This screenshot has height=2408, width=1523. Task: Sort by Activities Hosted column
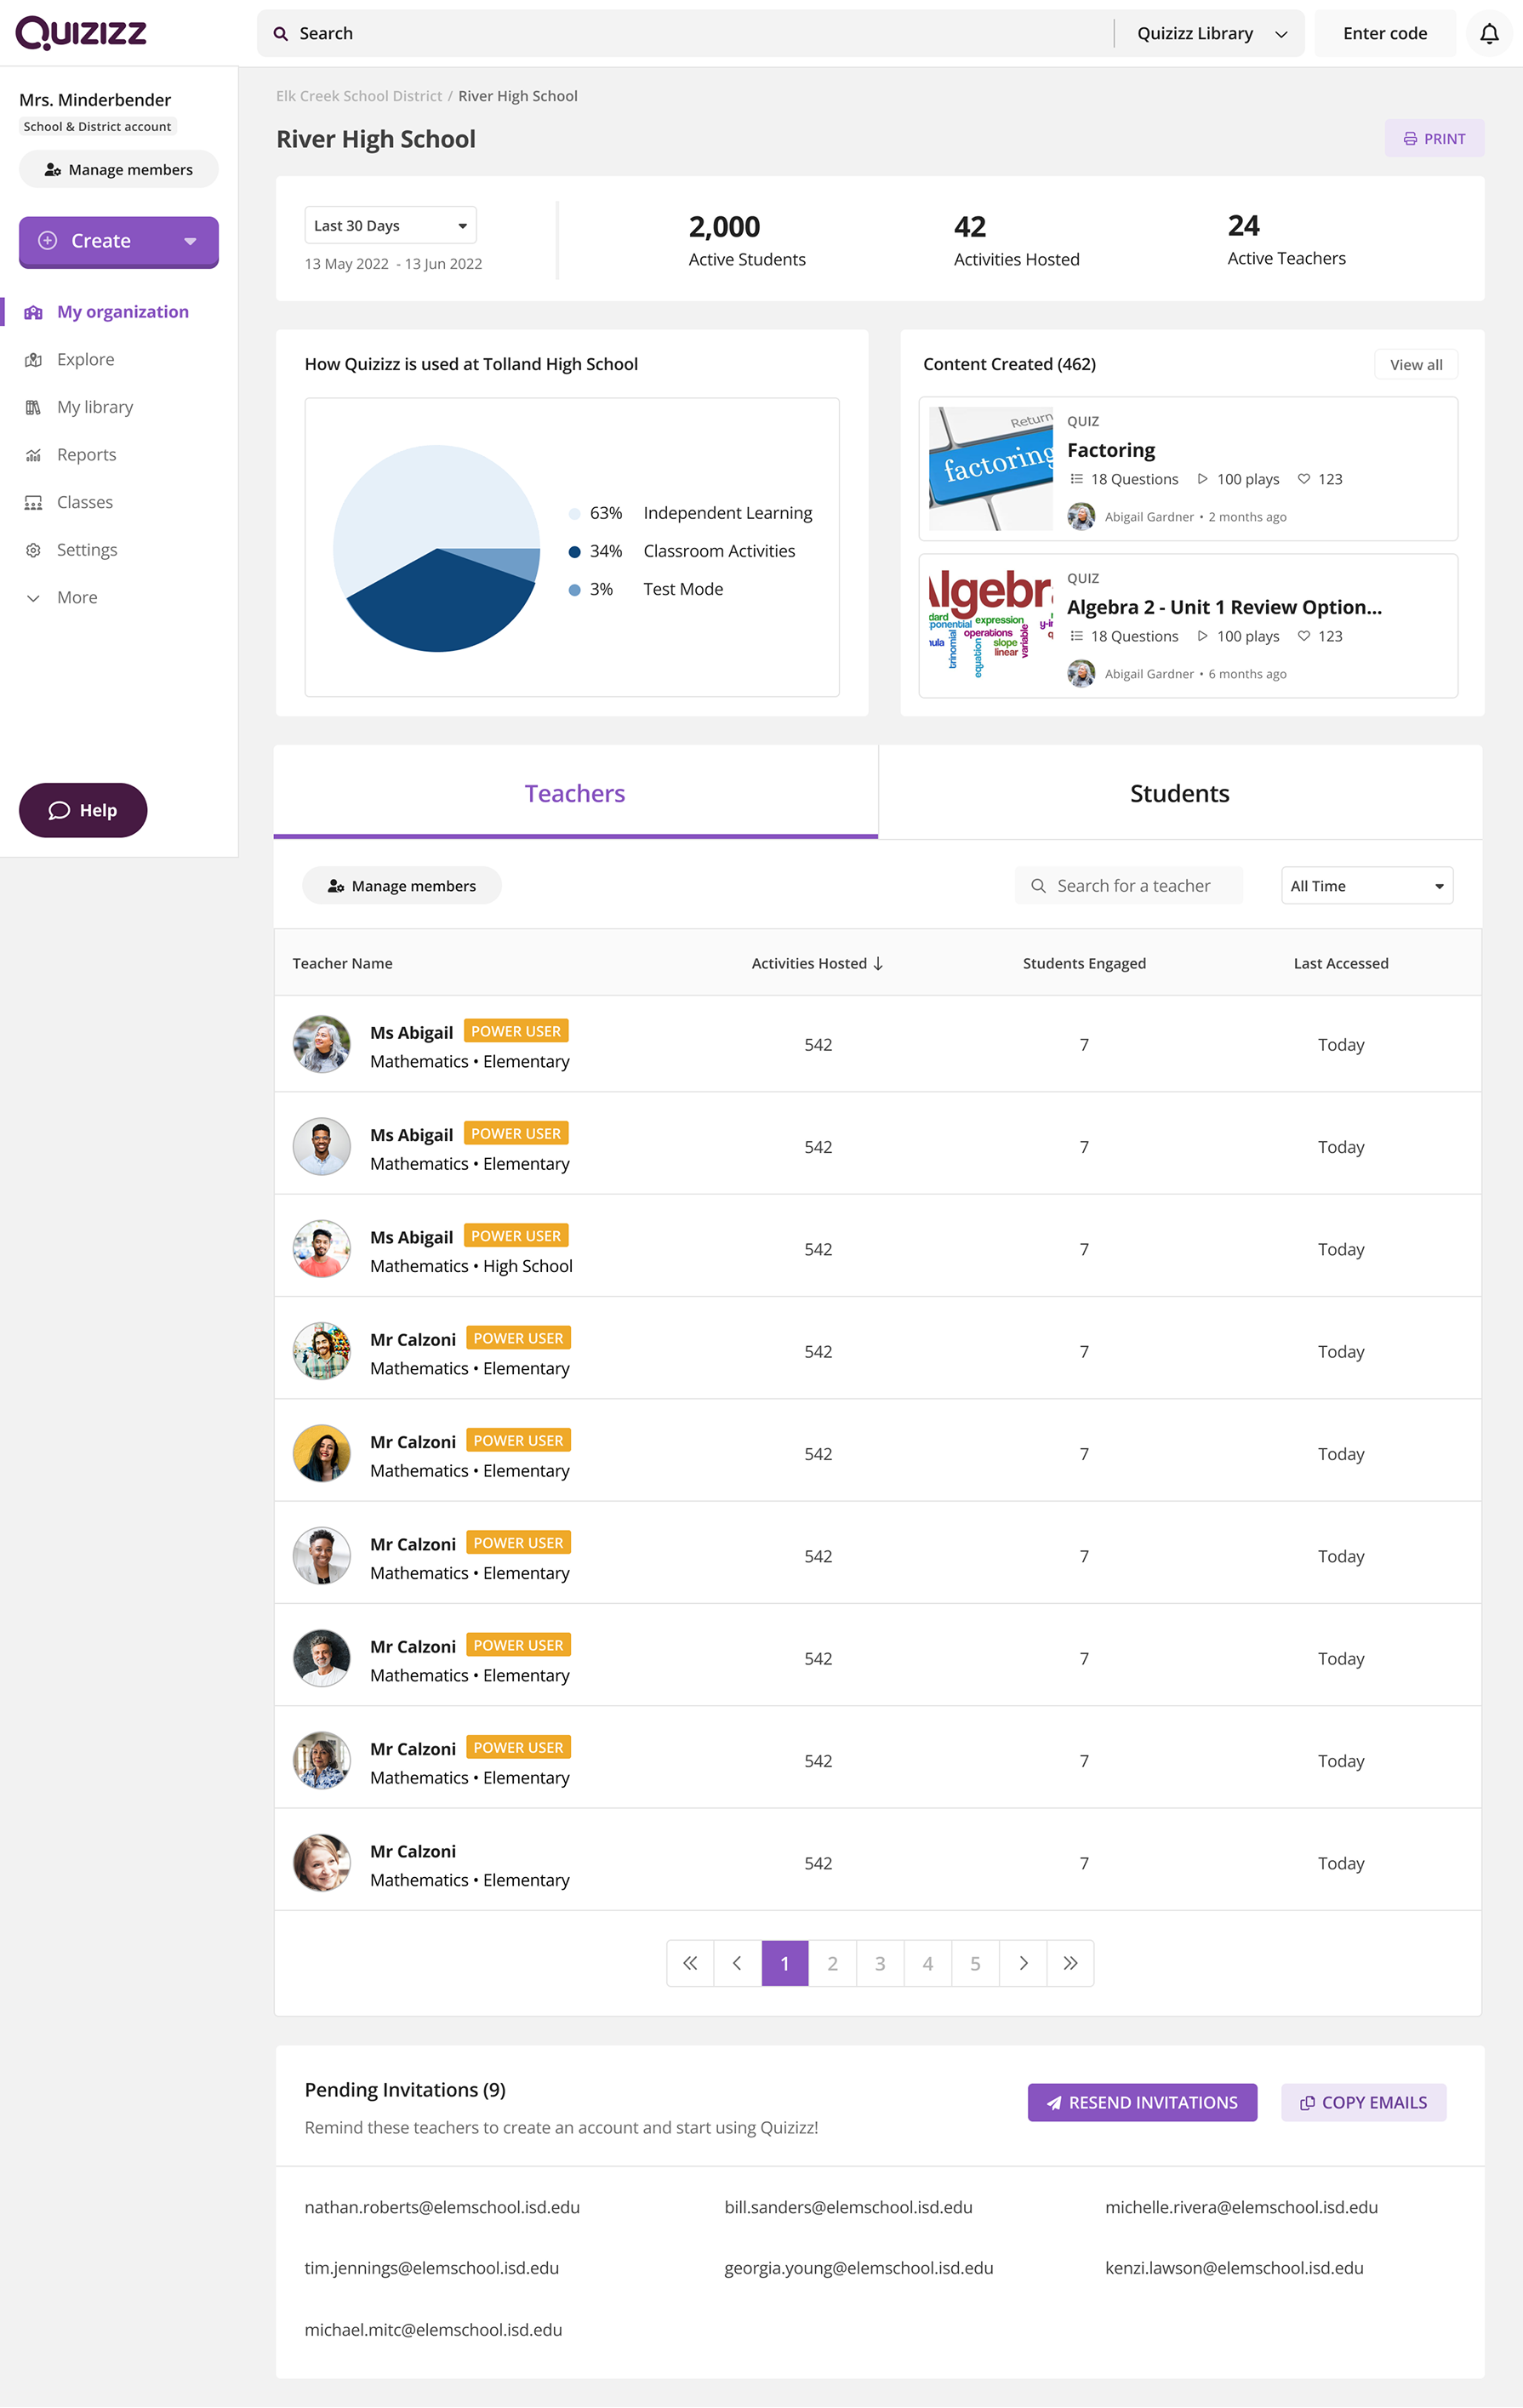[817, 963]
